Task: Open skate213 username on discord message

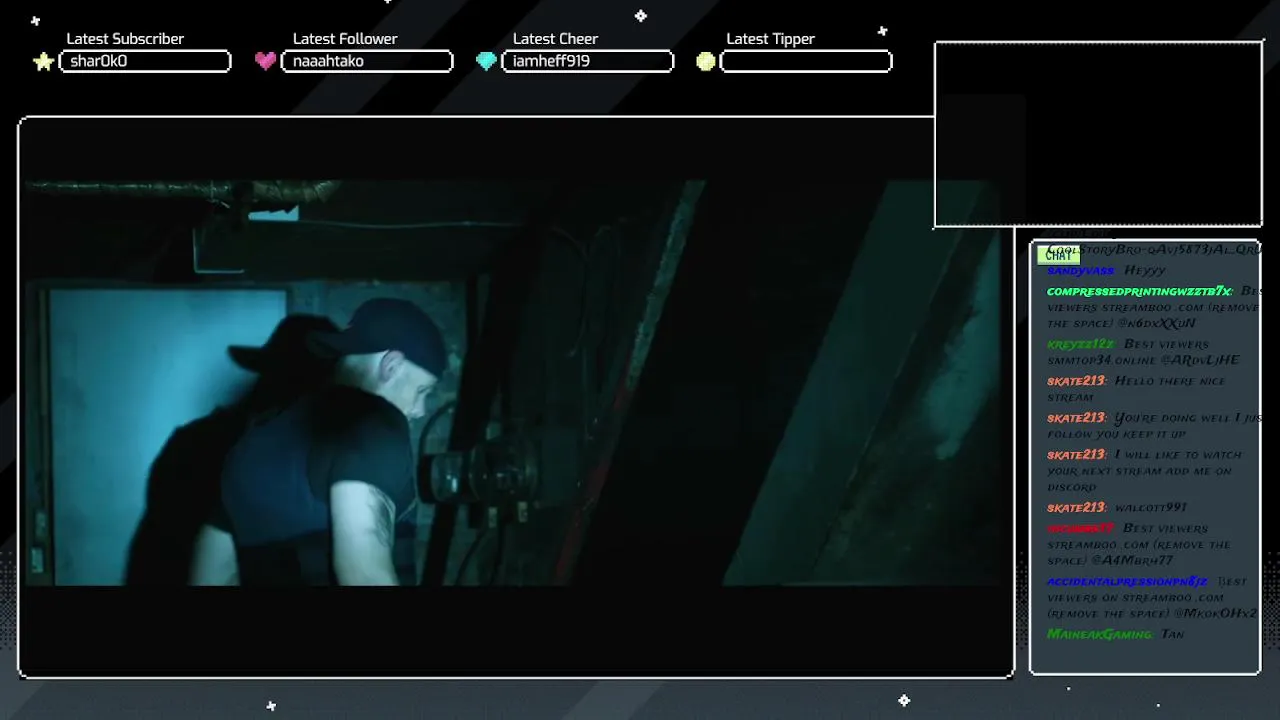Action: pos(1076,455)
